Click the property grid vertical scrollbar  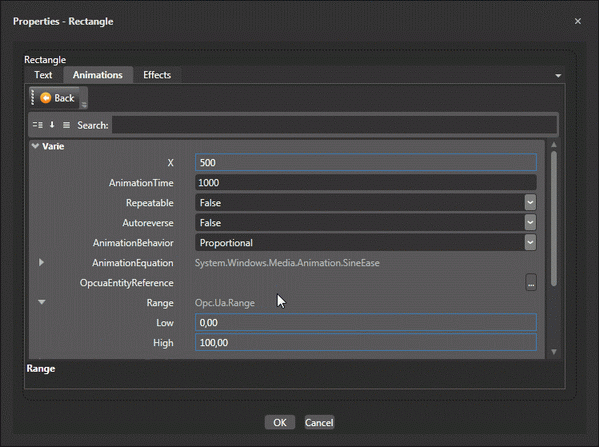[x=554, y=219]
